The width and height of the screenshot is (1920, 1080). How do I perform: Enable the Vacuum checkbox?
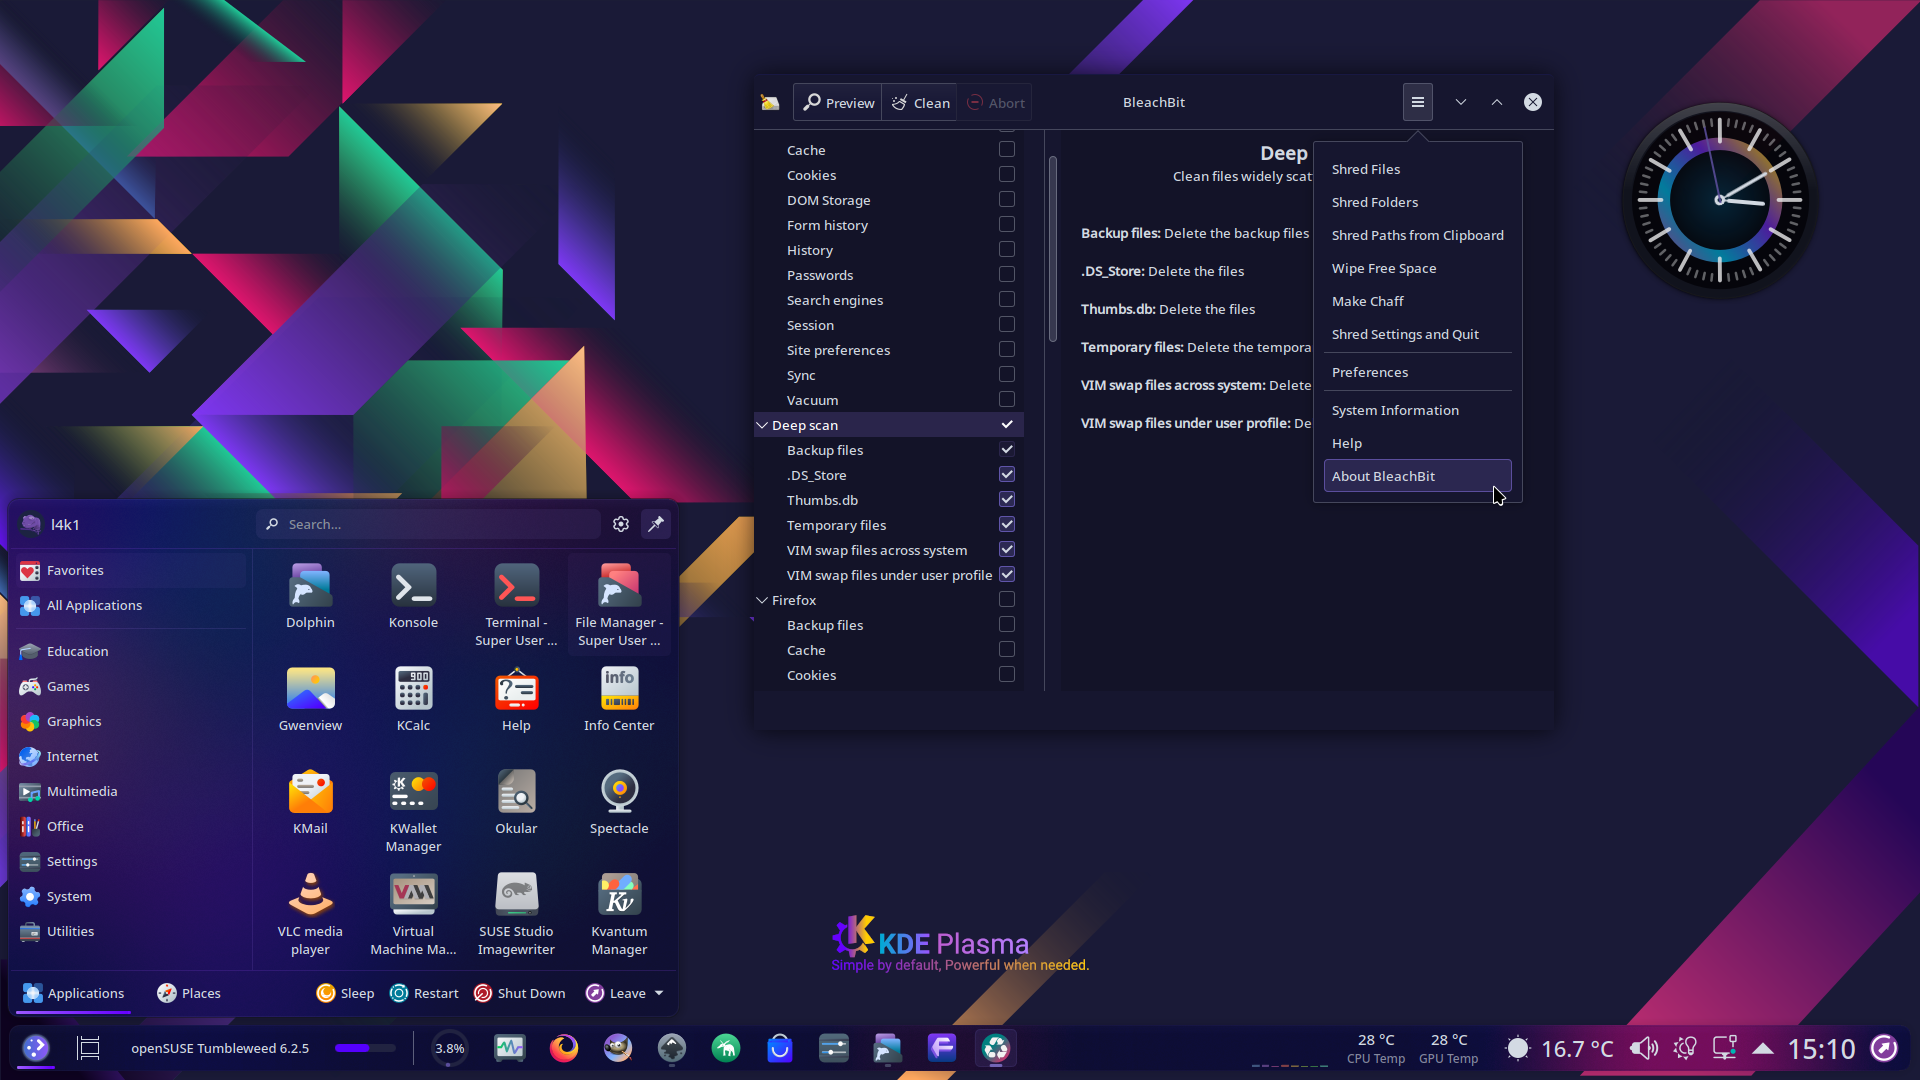(1007, 399)
